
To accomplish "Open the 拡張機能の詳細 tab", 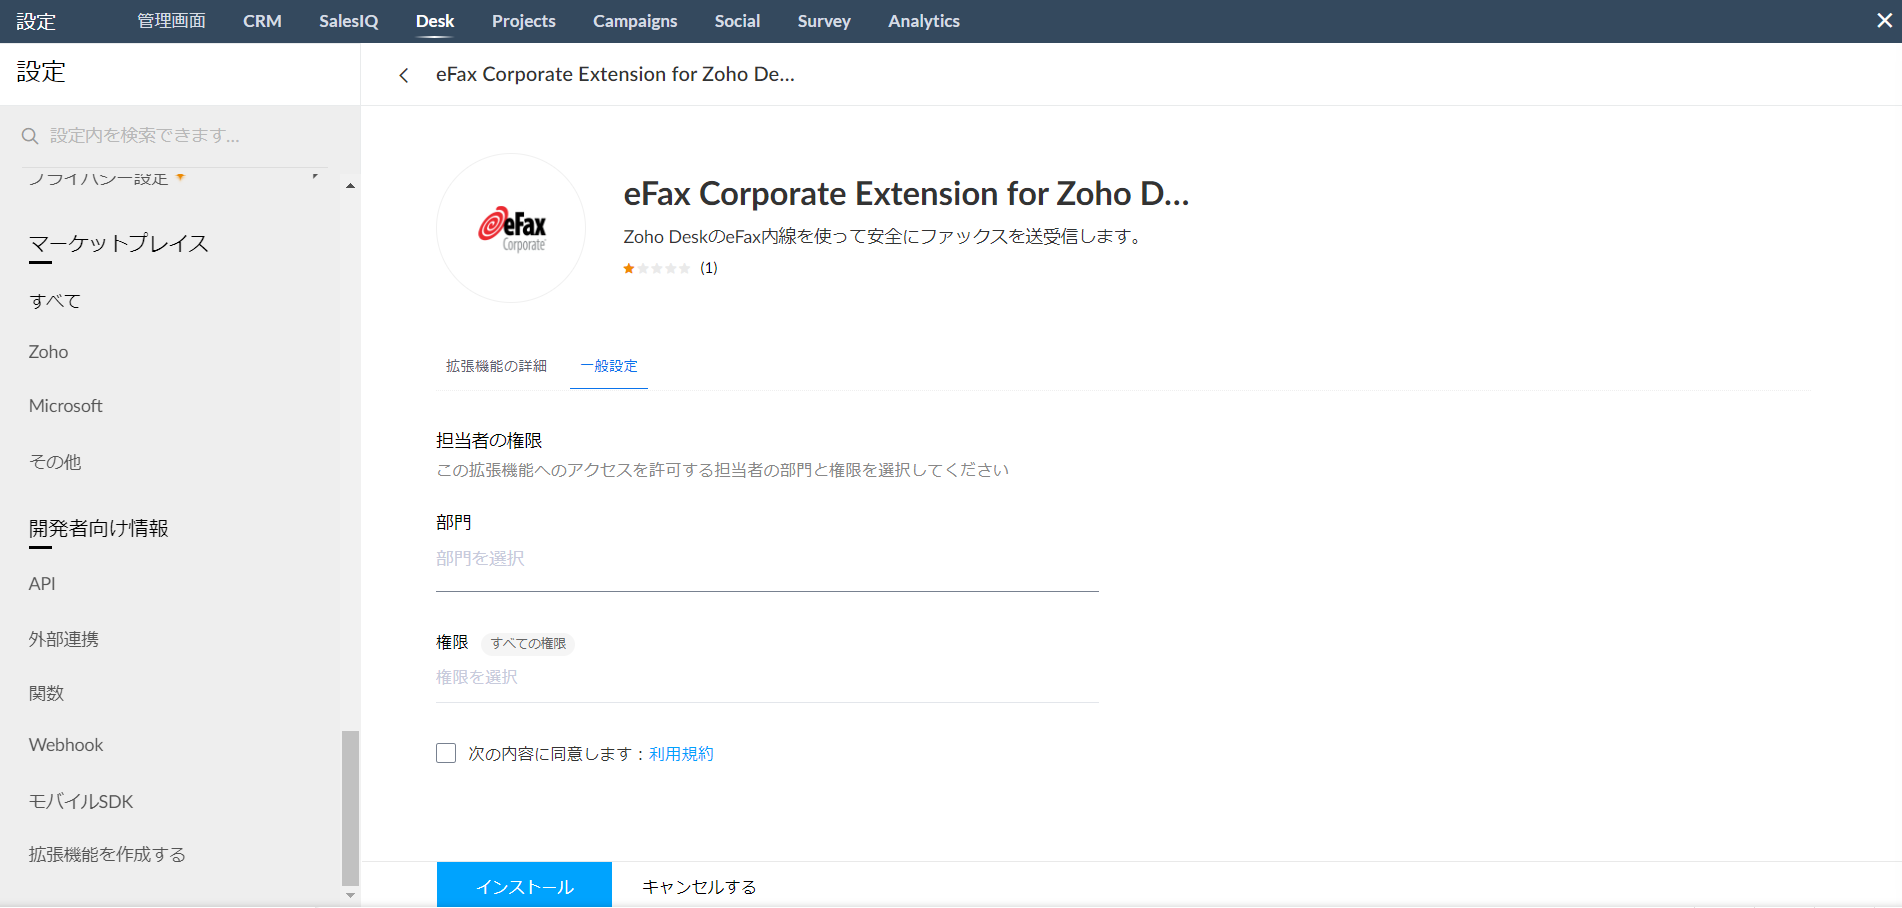I will click(x=496, y=366).
